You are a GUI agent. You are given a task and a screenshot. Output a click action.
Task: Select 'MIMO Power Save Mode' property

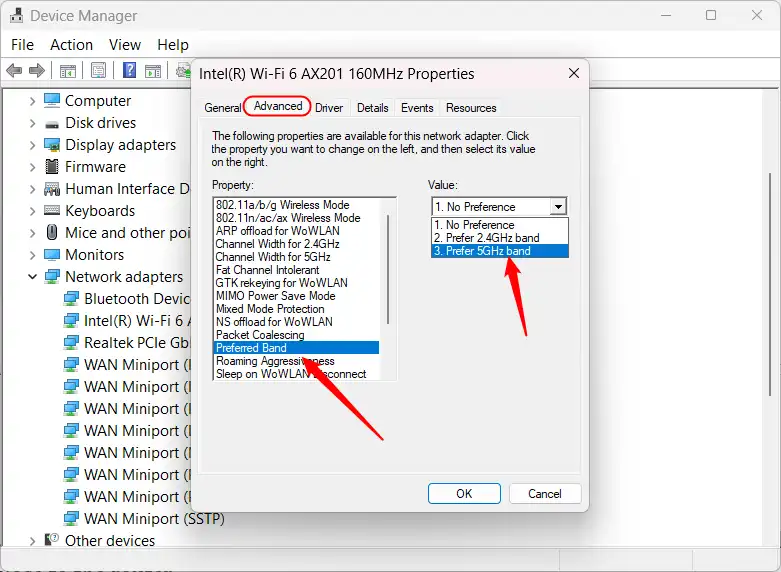click(x=297, y=295)
